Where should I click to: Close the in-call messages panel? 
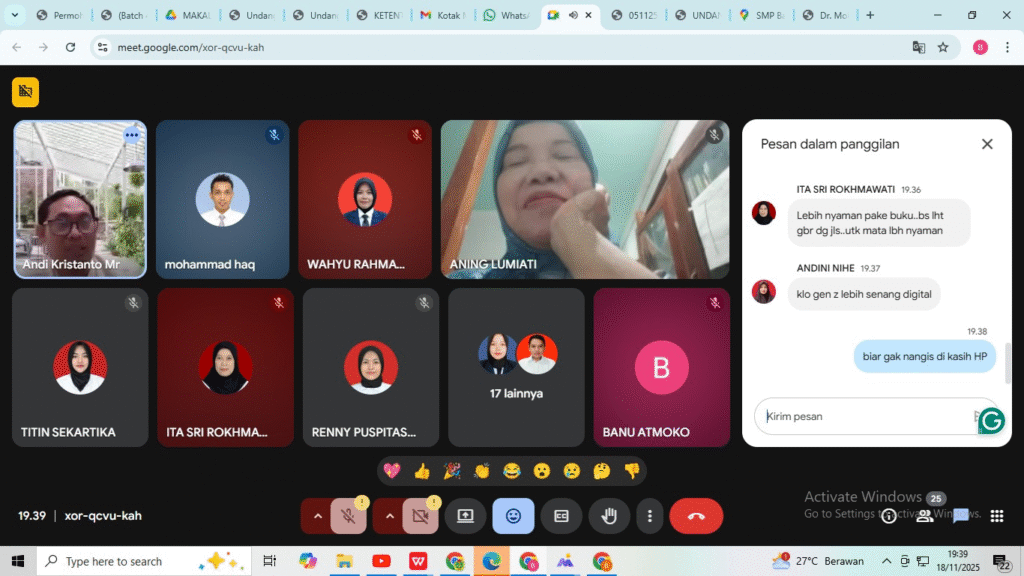987,144
